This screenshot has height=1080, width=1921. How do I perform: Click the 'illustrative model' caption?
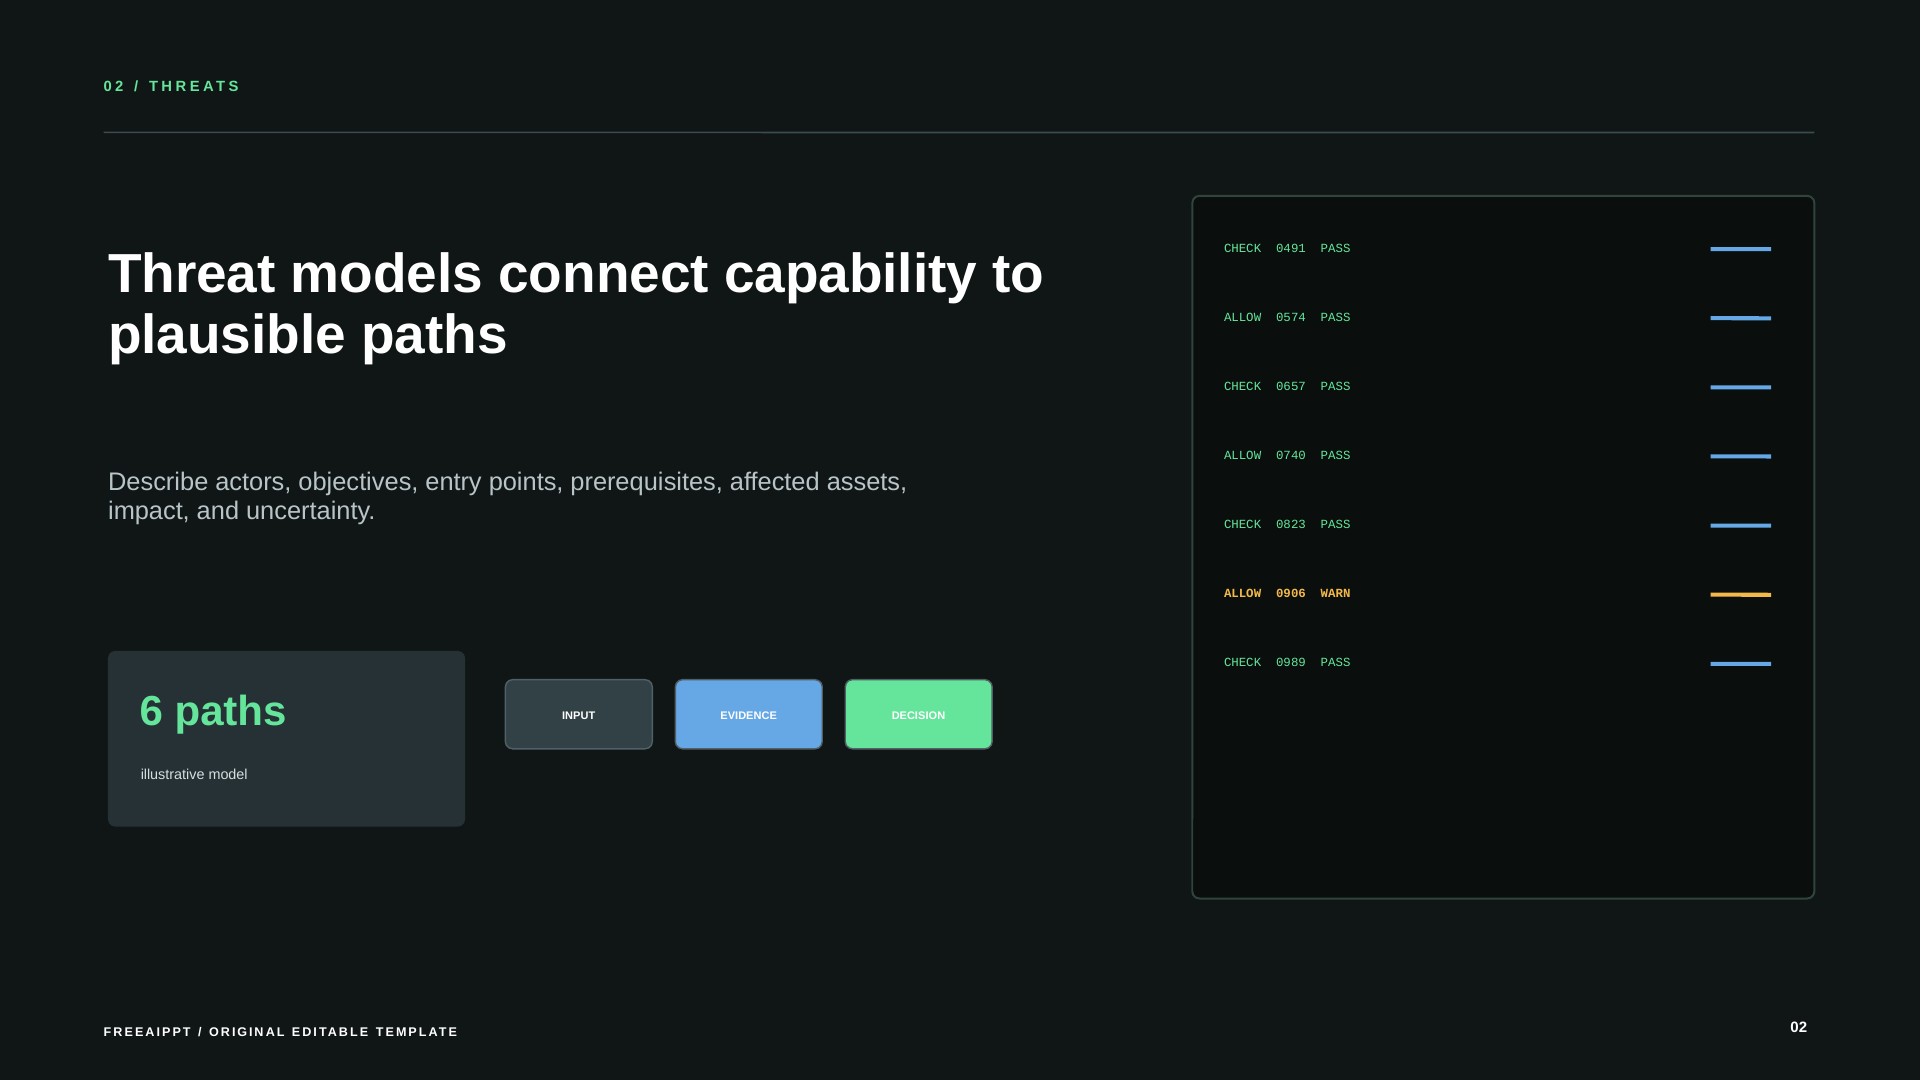coord(194,774)
